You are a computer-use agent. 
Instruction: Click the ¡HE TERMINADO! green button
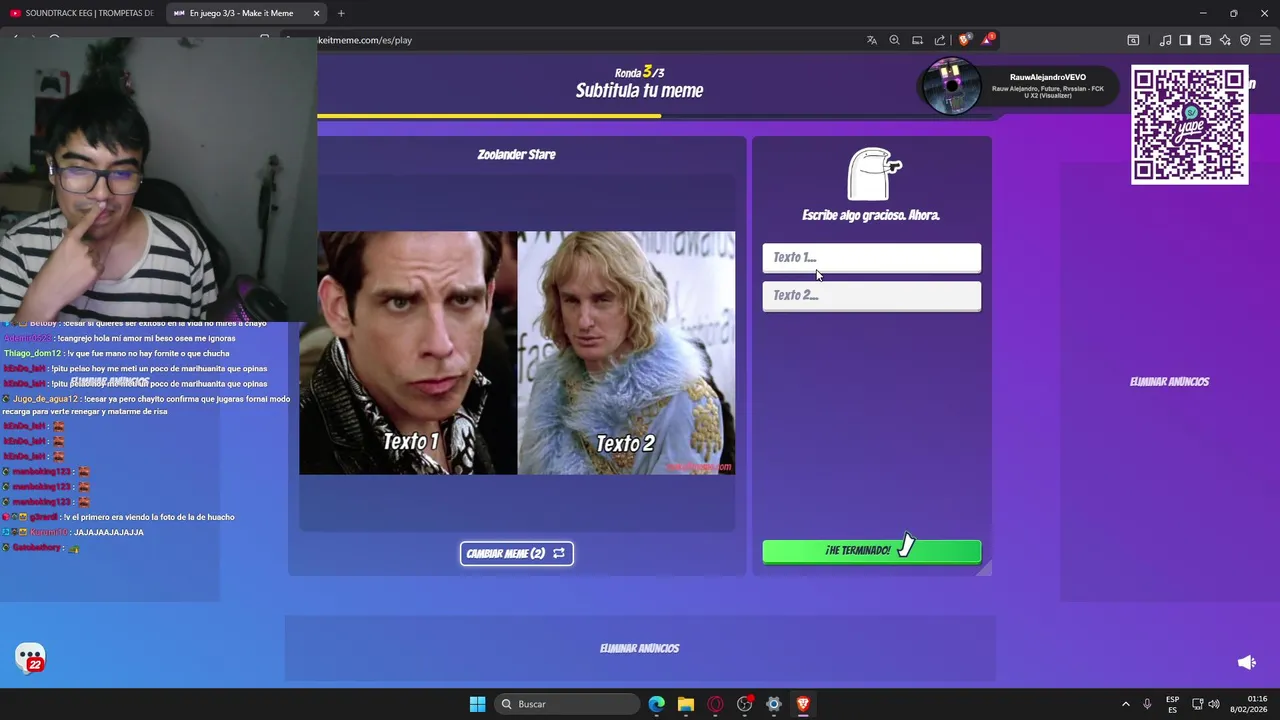tap(872, 551)
